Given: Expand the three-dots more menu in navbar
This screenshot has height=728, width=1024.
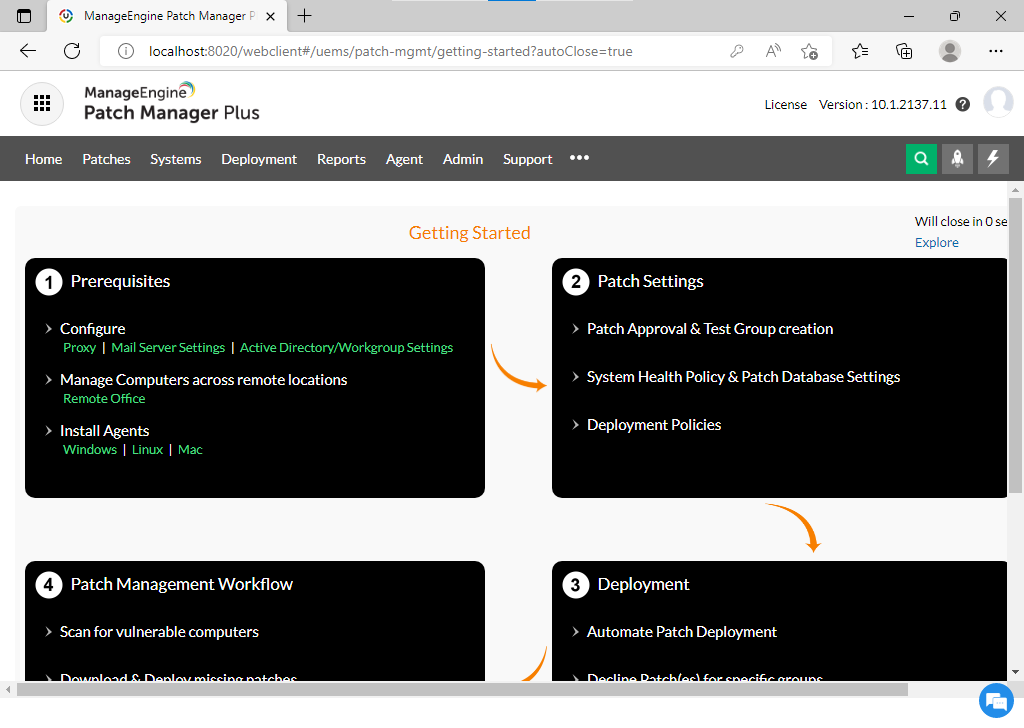Looking at the screenshot, I should tap(579, 158).
